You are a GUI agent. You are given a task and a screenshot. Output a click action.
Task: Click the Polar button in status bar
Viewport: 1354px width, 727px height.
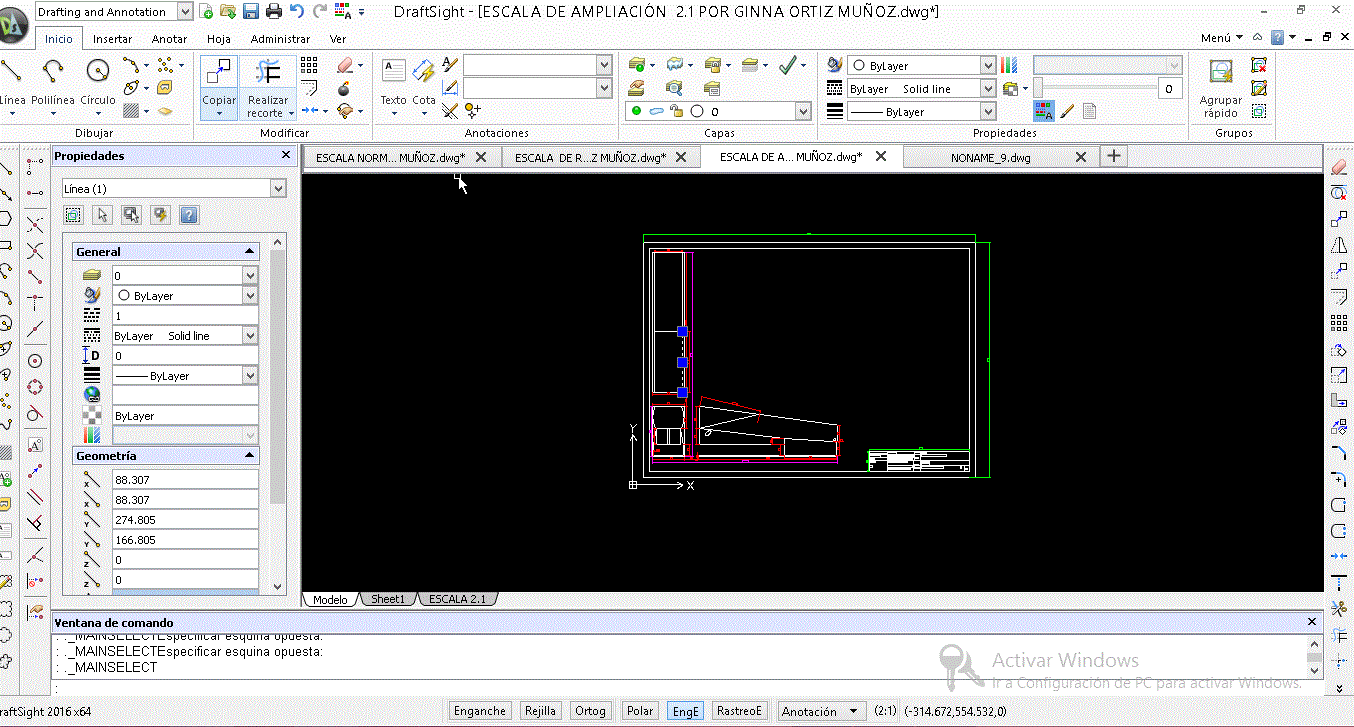tap(640, 711)
